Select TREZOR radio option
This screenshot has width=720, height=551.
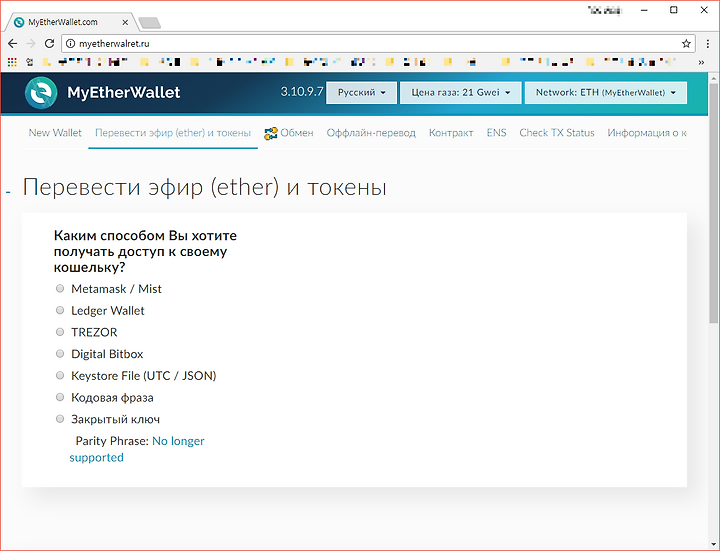tap(60, 332)
